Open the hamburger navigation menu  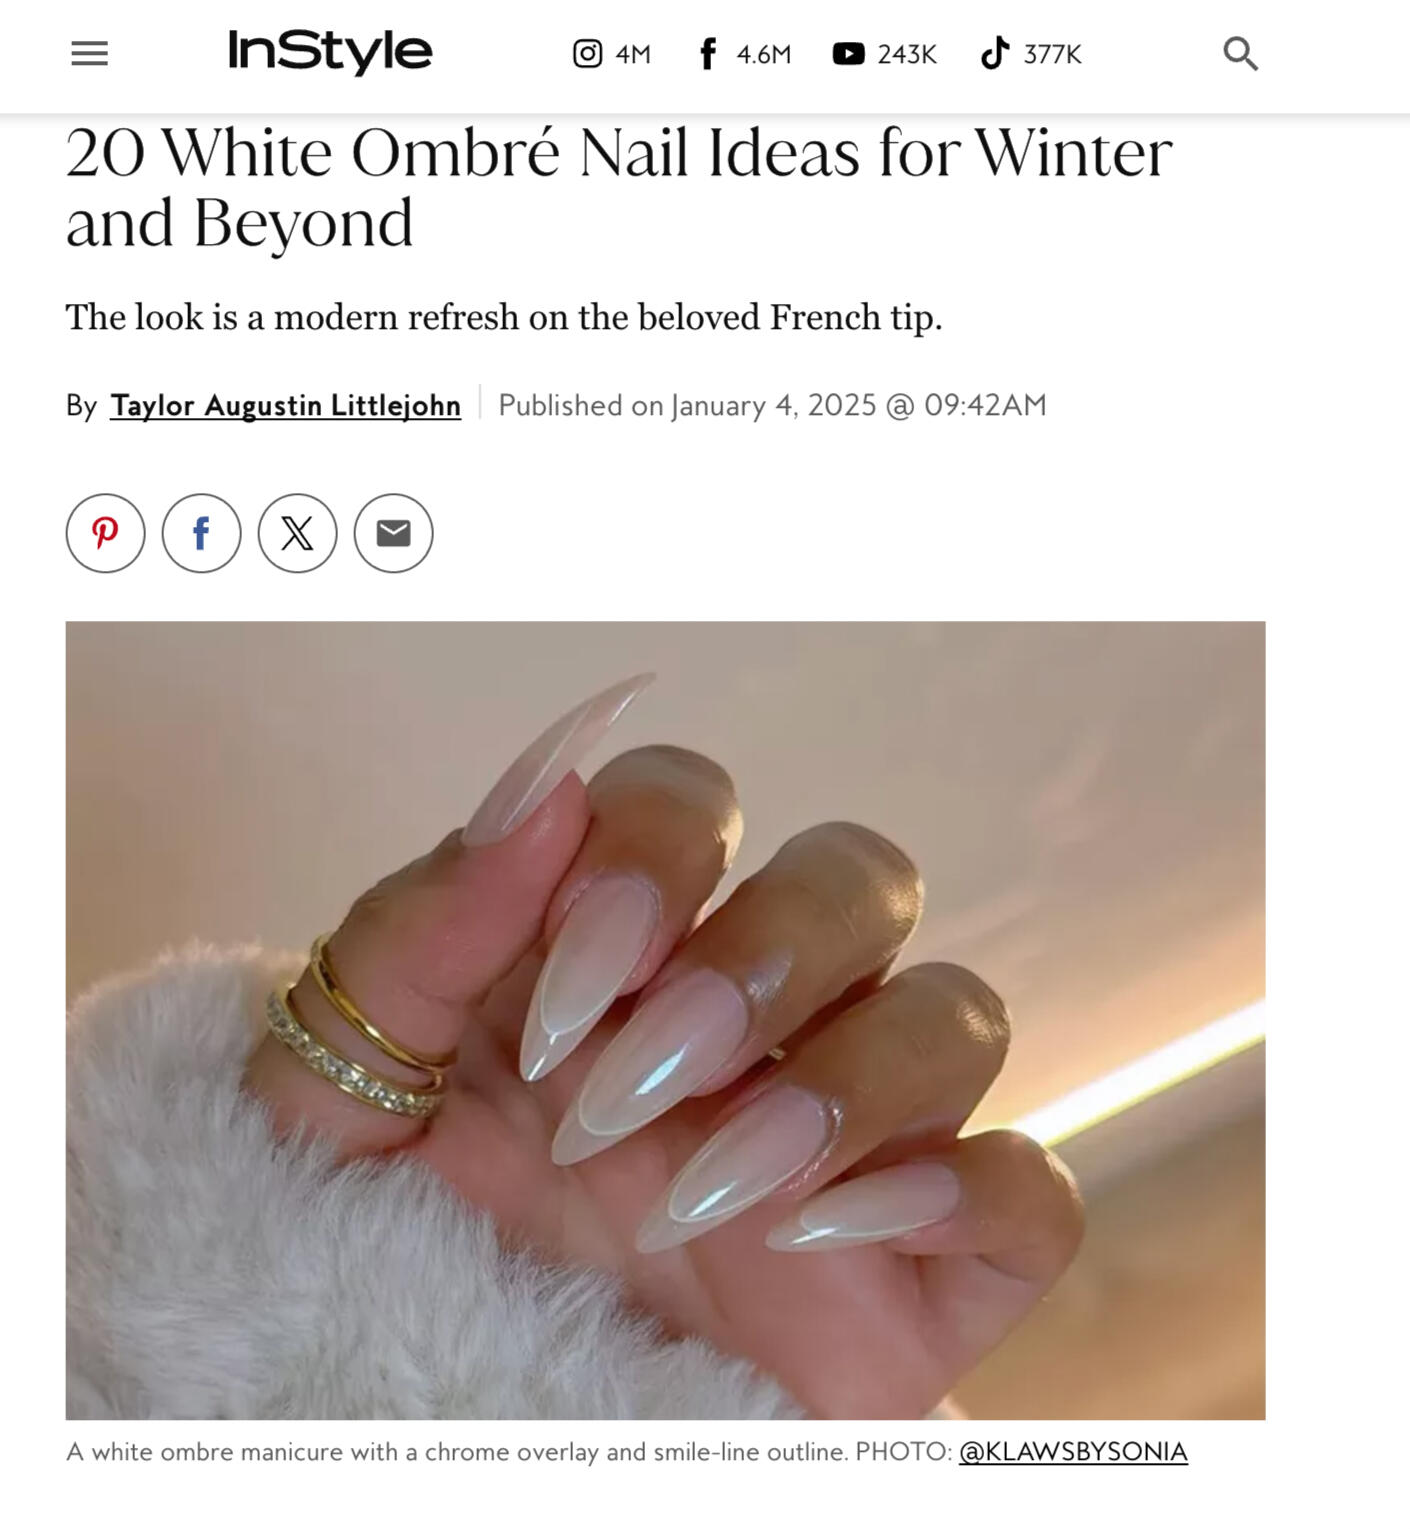pyautogui.click(x=89, y=53)
